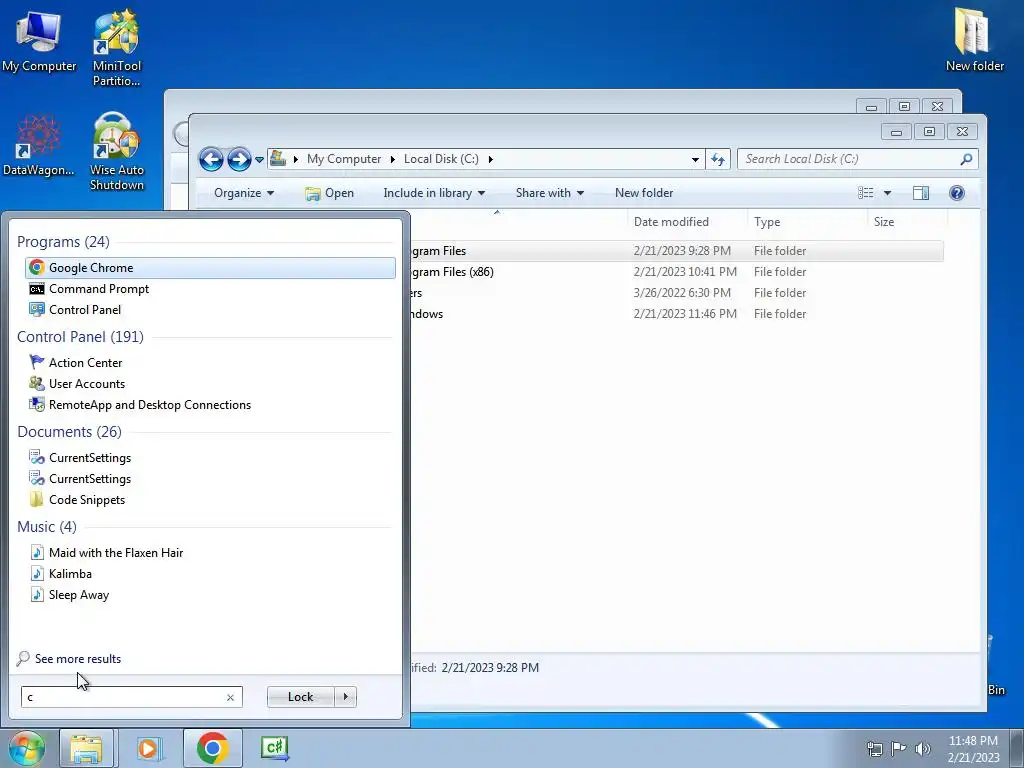The height and width of the screenshot is (768, 1024).
Task: Open the change view options arrow
Action: coord(887,193)
